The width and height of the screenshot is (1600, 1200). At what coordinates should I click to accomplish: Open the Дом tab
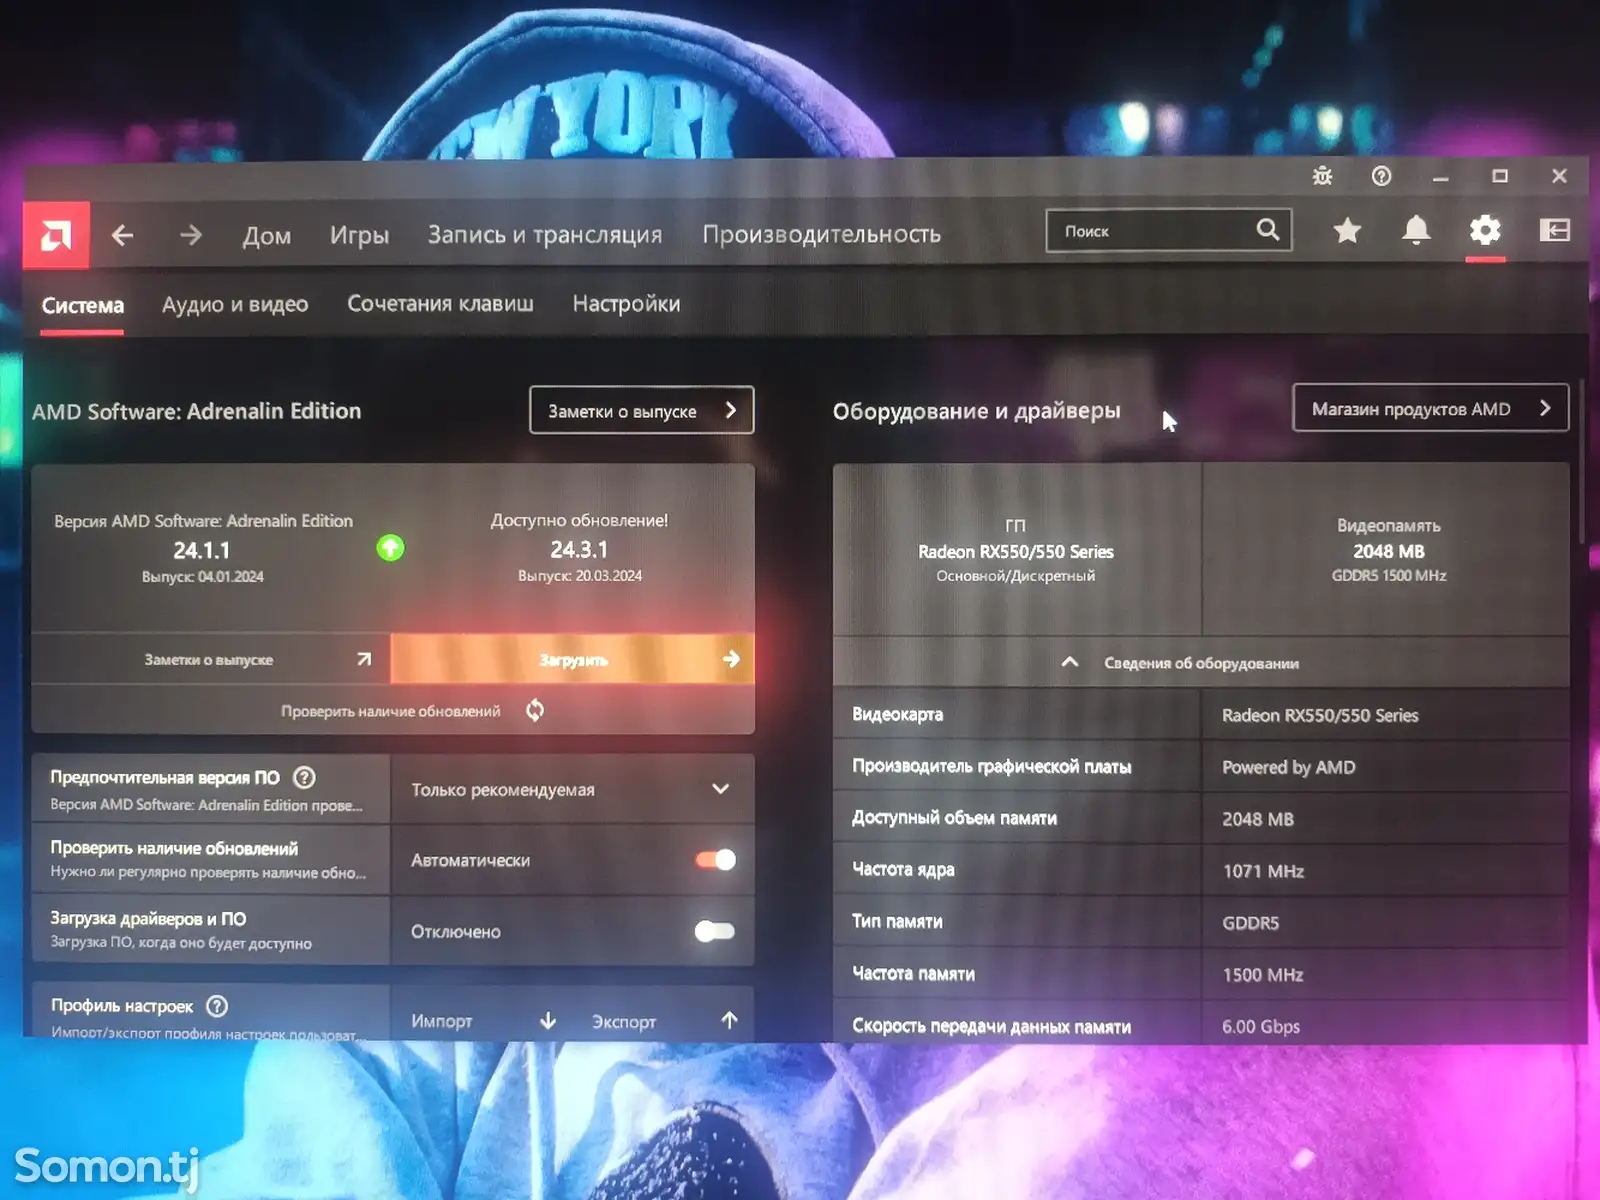click(x=267, y=236)
